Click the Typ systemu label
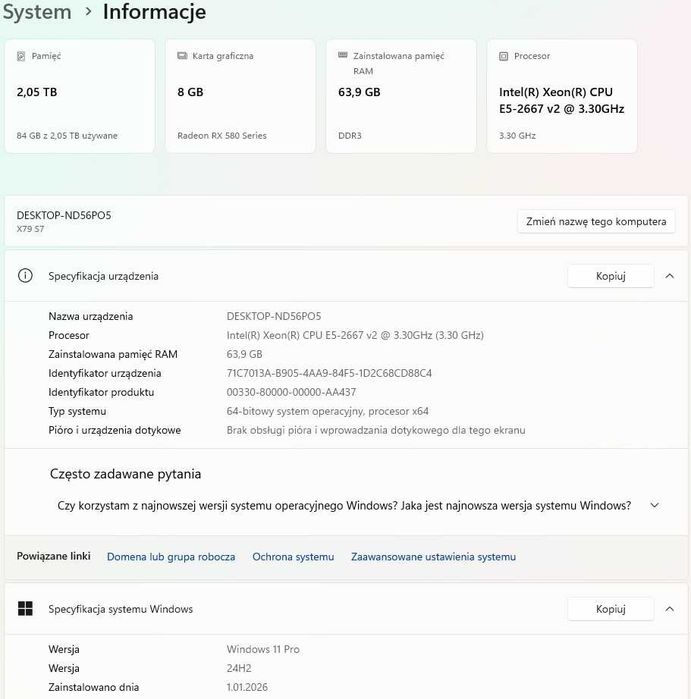This screenshot has width=691, height=699. 77,411
